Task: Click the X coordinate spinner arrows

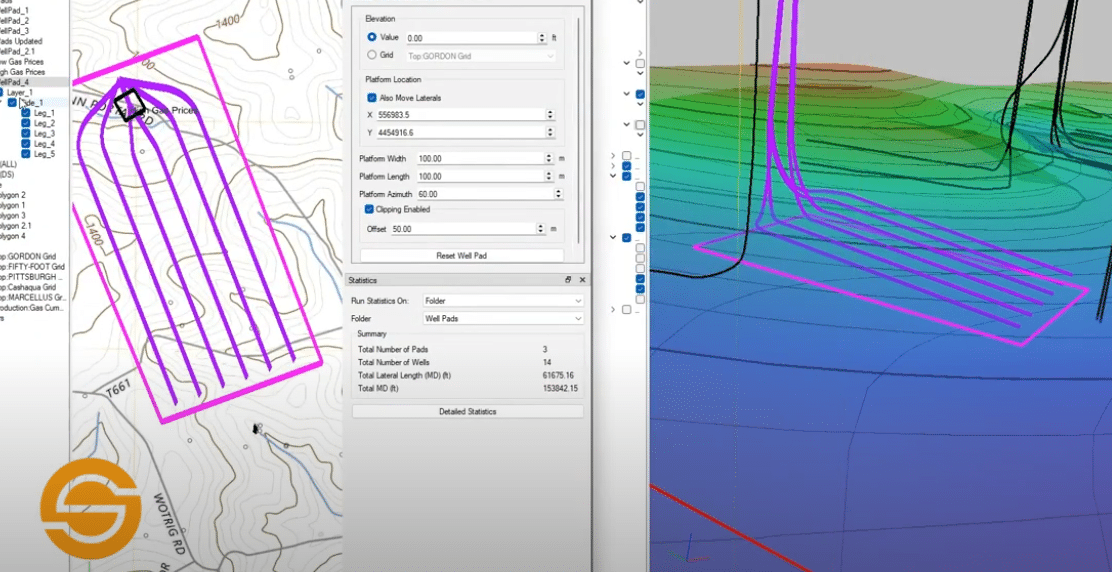Action: tap(549, 115)
